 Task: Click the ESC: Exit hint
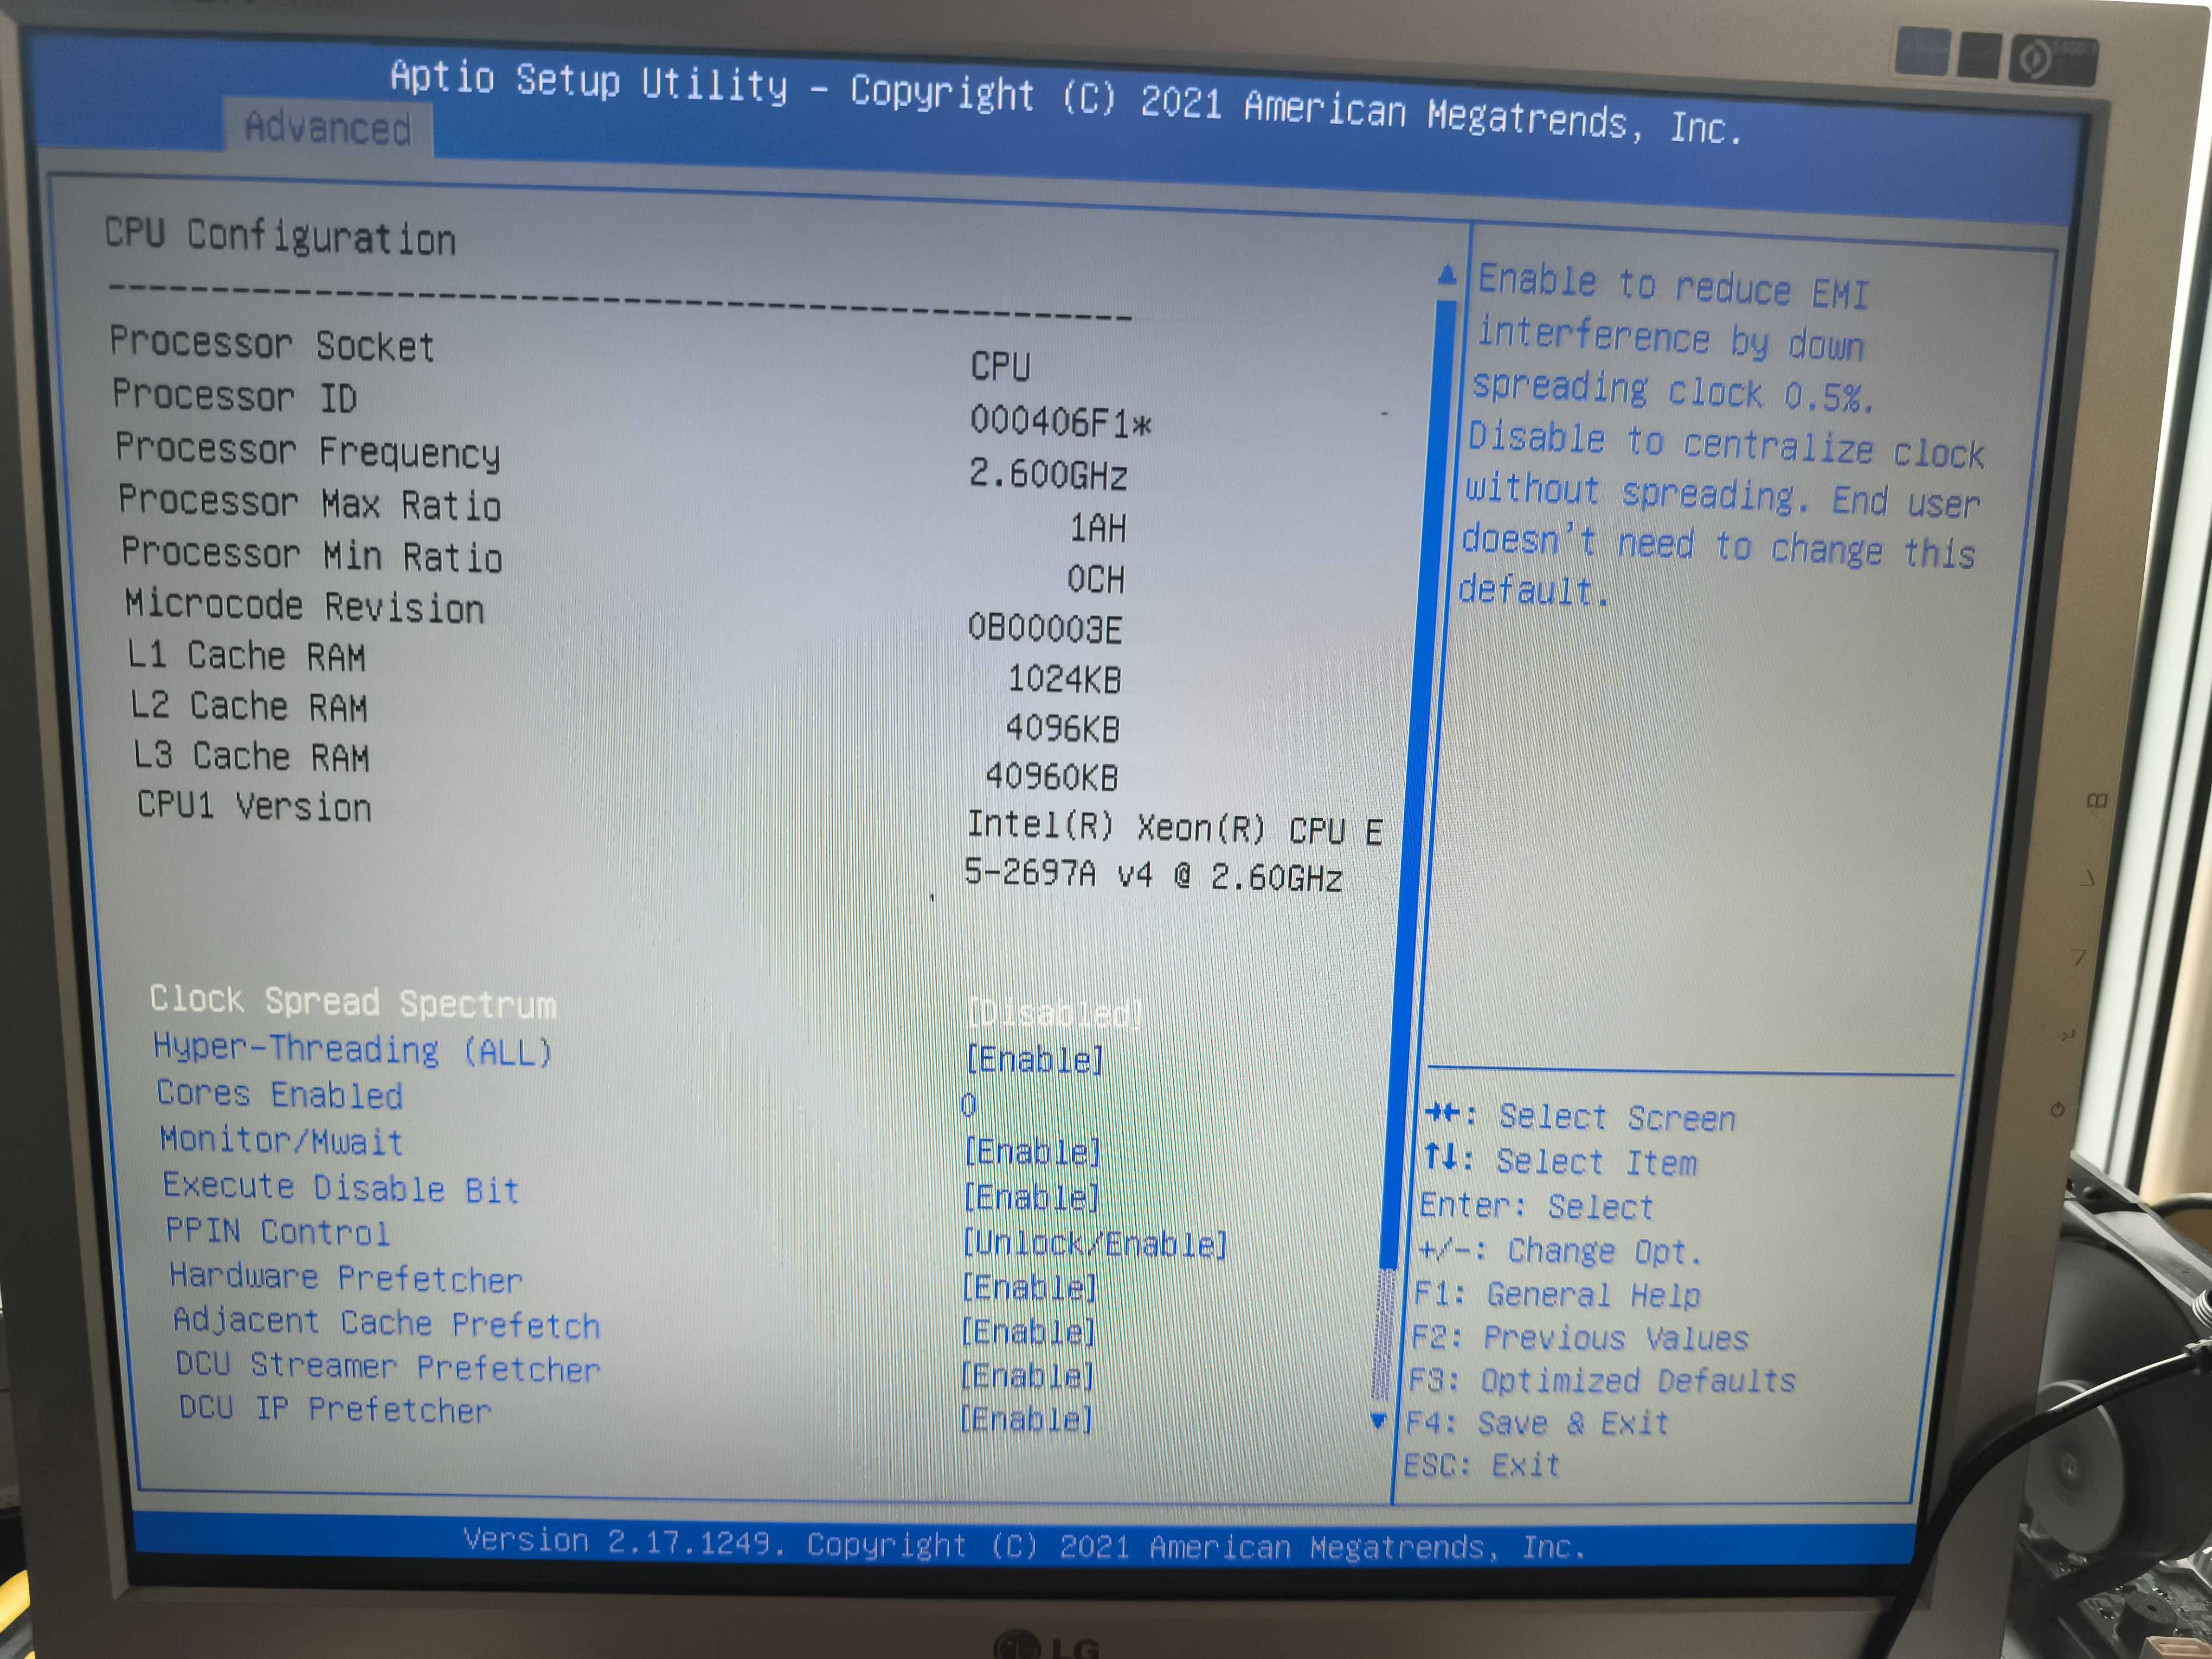1481,1465
